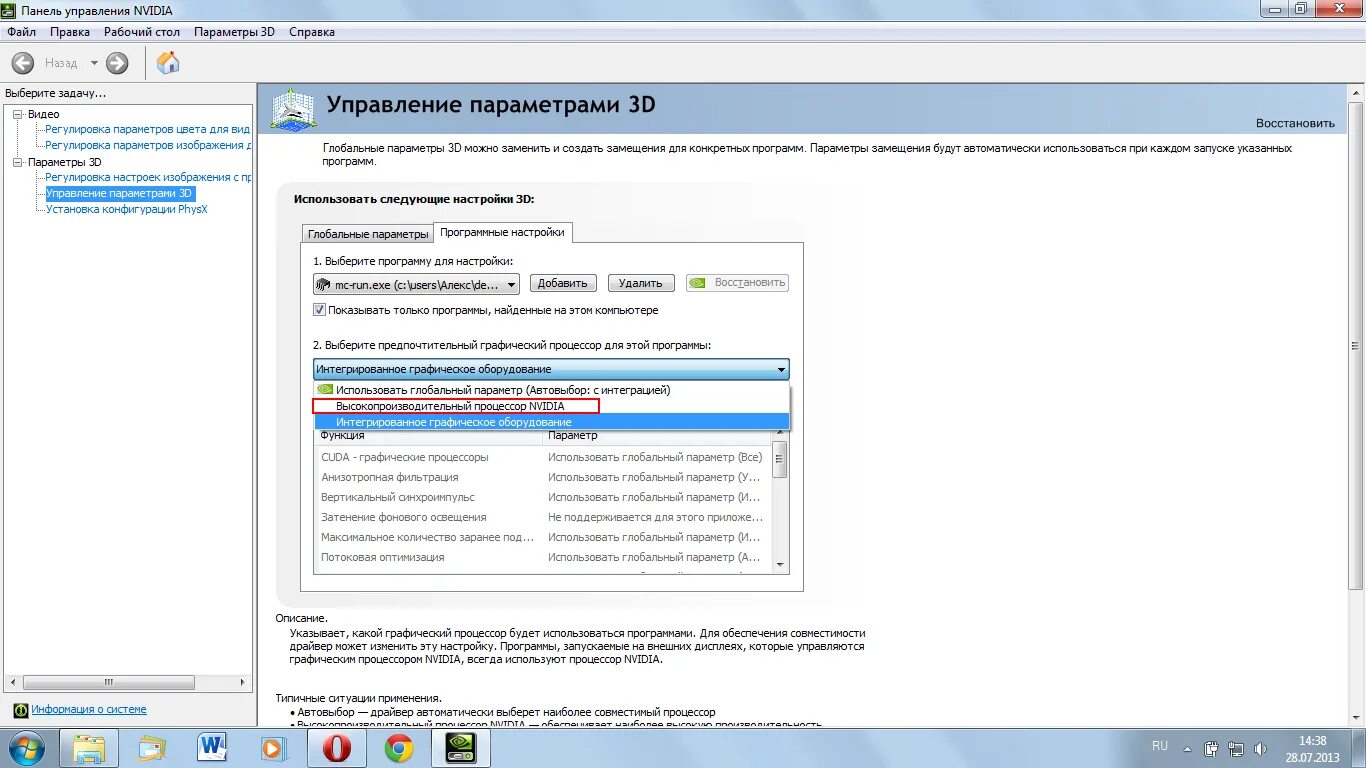Select CUDA - графические процессоры row

pos(544,457)
